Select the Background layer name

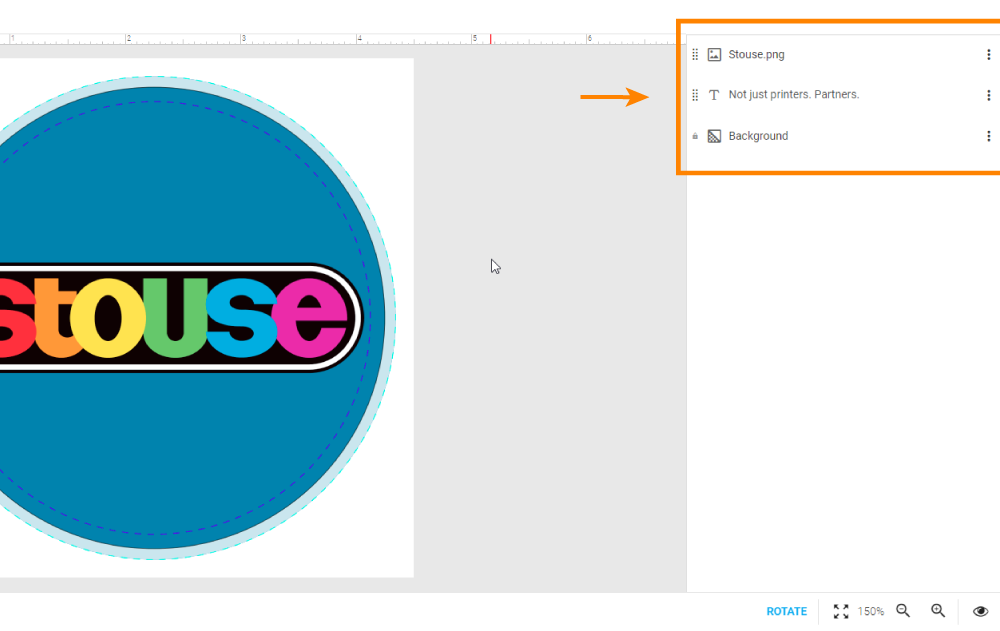coord(758,136)
